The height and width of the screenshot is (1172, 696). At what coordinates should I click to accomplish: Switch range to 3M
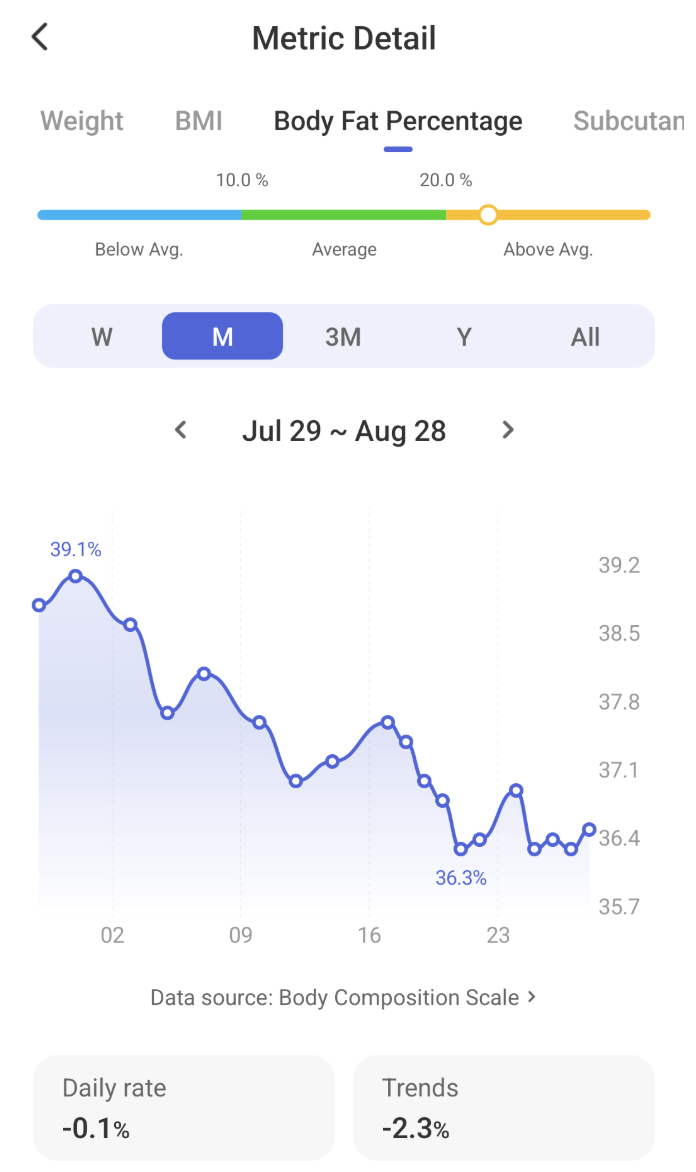pyautogui.click(x=343, y=336)
